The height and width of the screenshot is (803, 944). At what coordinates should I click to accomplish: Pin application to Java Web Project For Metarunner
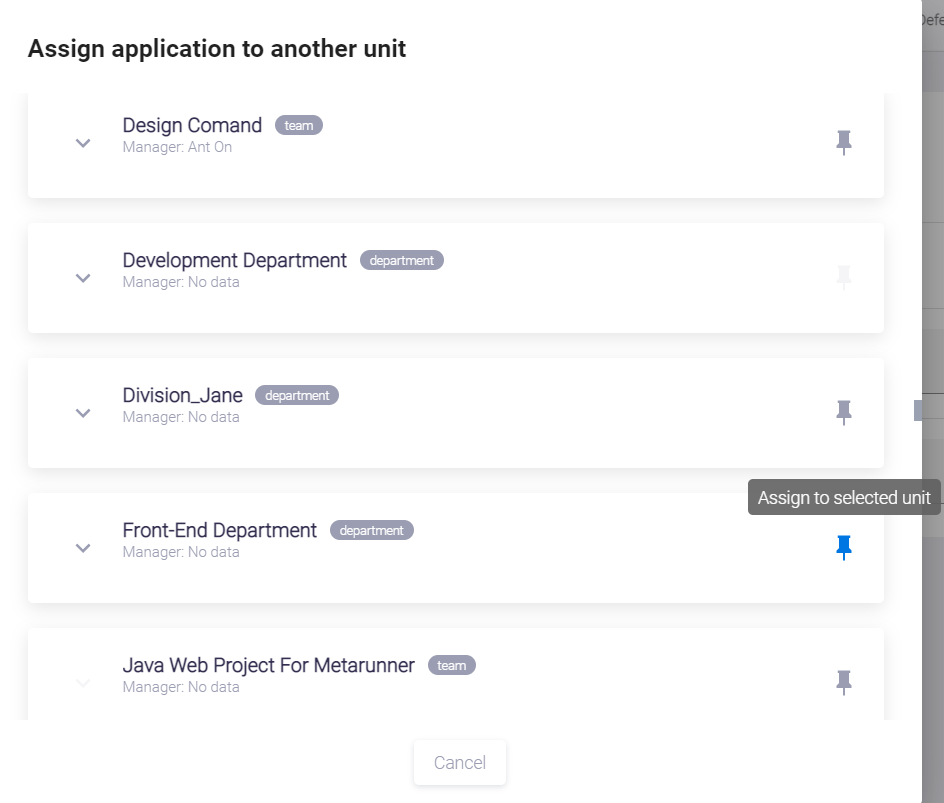(x=844, y=682)
